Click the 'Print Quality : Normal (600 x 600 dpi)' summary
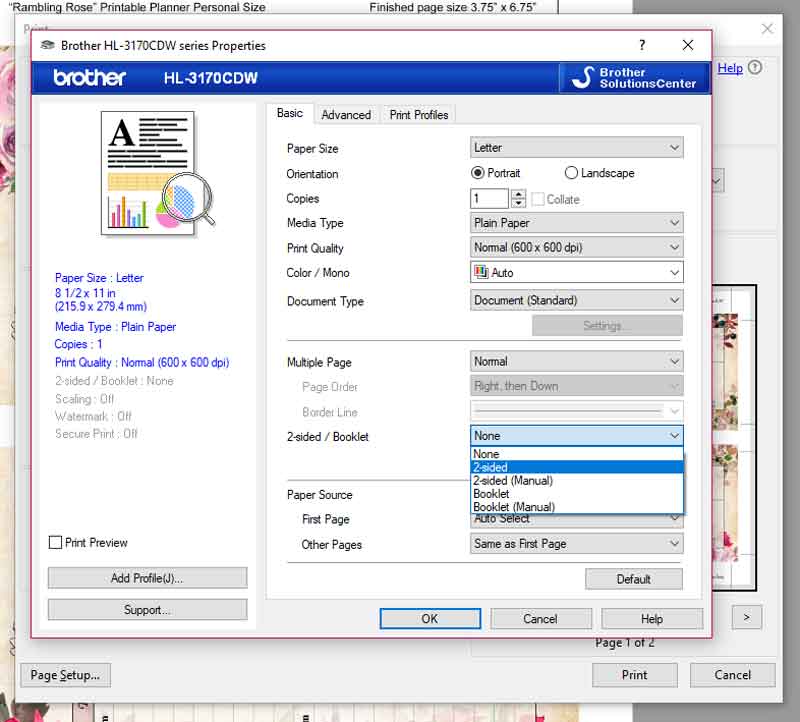800x722 pixels. 142,362
